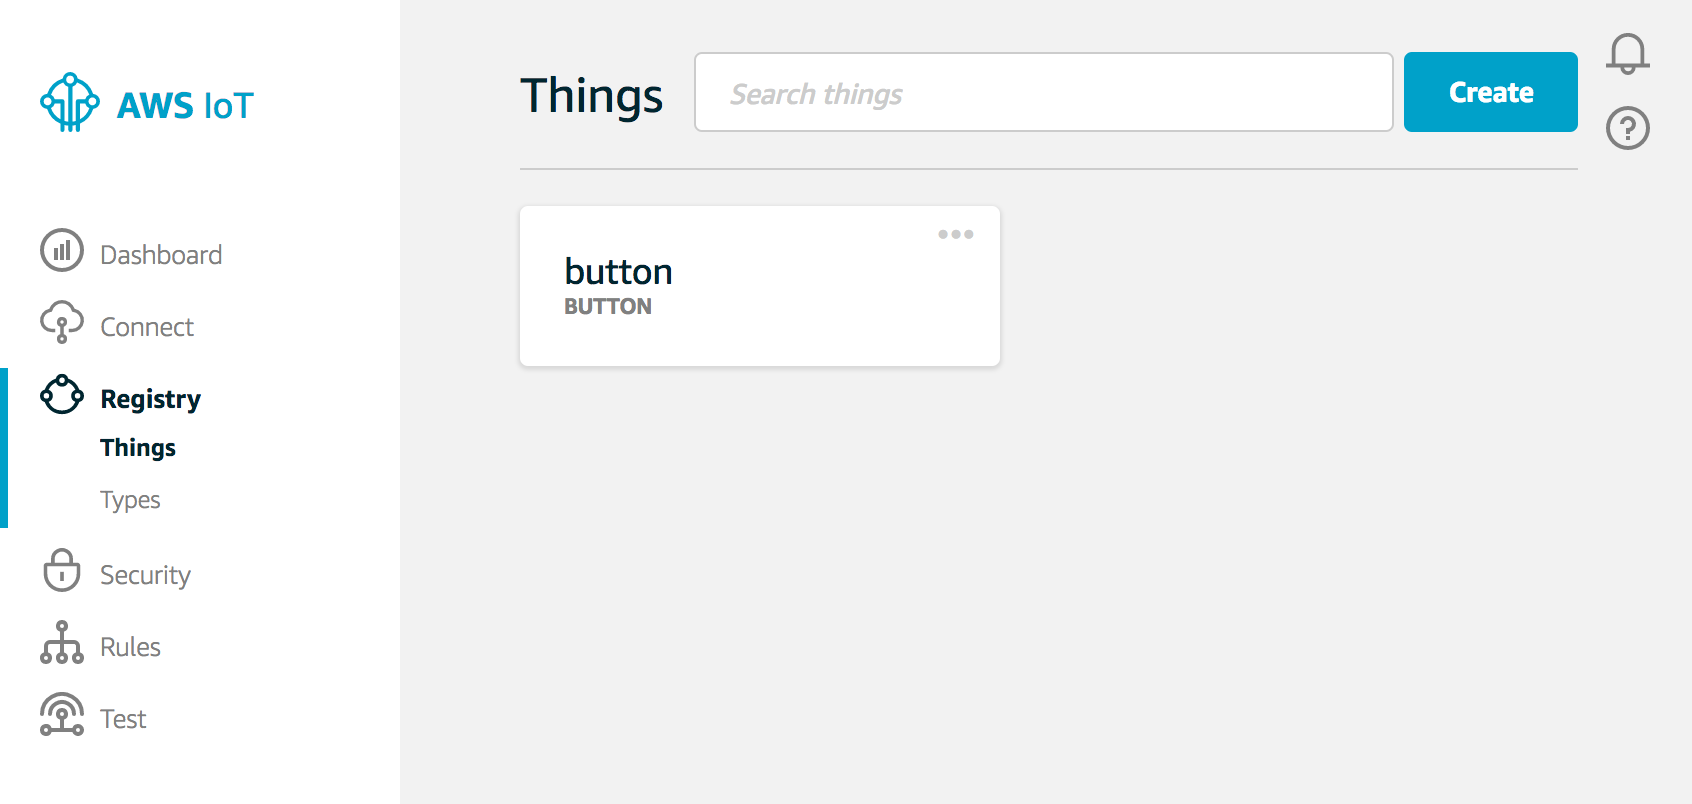
Task: Click the Connect cloud icon
Action: [x=62, y=322]
